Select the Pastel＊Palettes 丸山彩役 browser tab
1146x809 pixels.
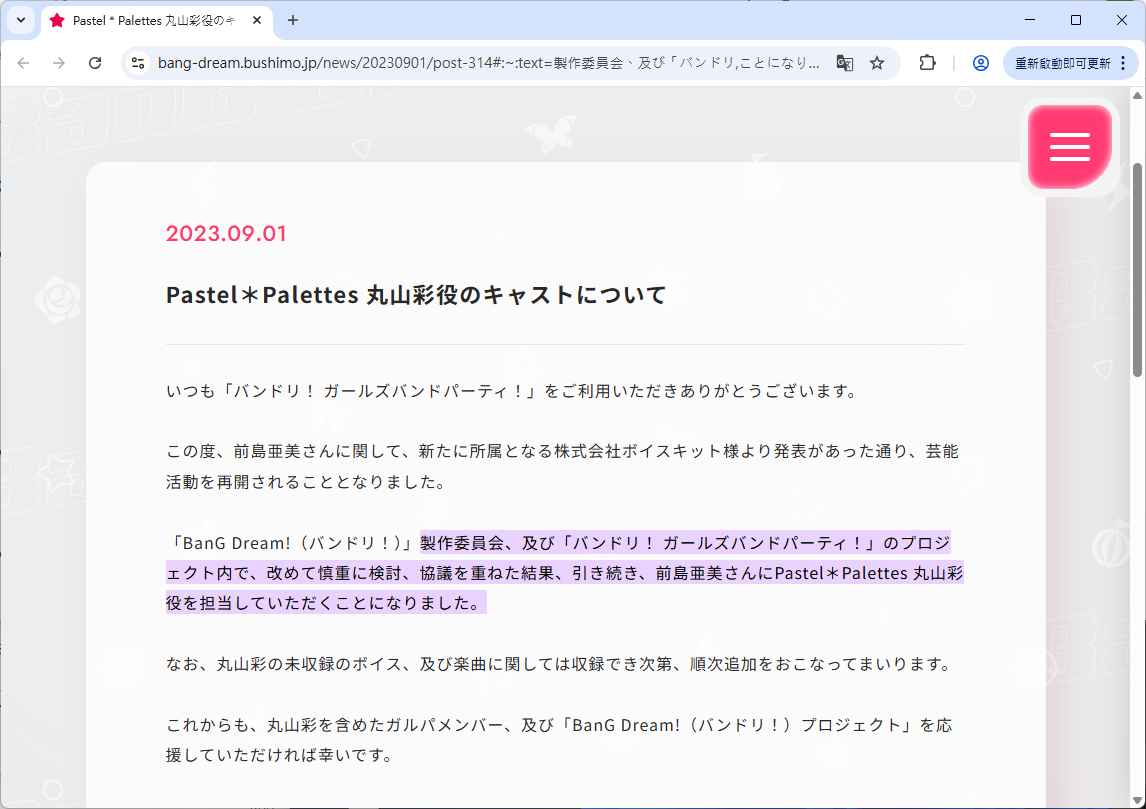click(x=150, y=20)
